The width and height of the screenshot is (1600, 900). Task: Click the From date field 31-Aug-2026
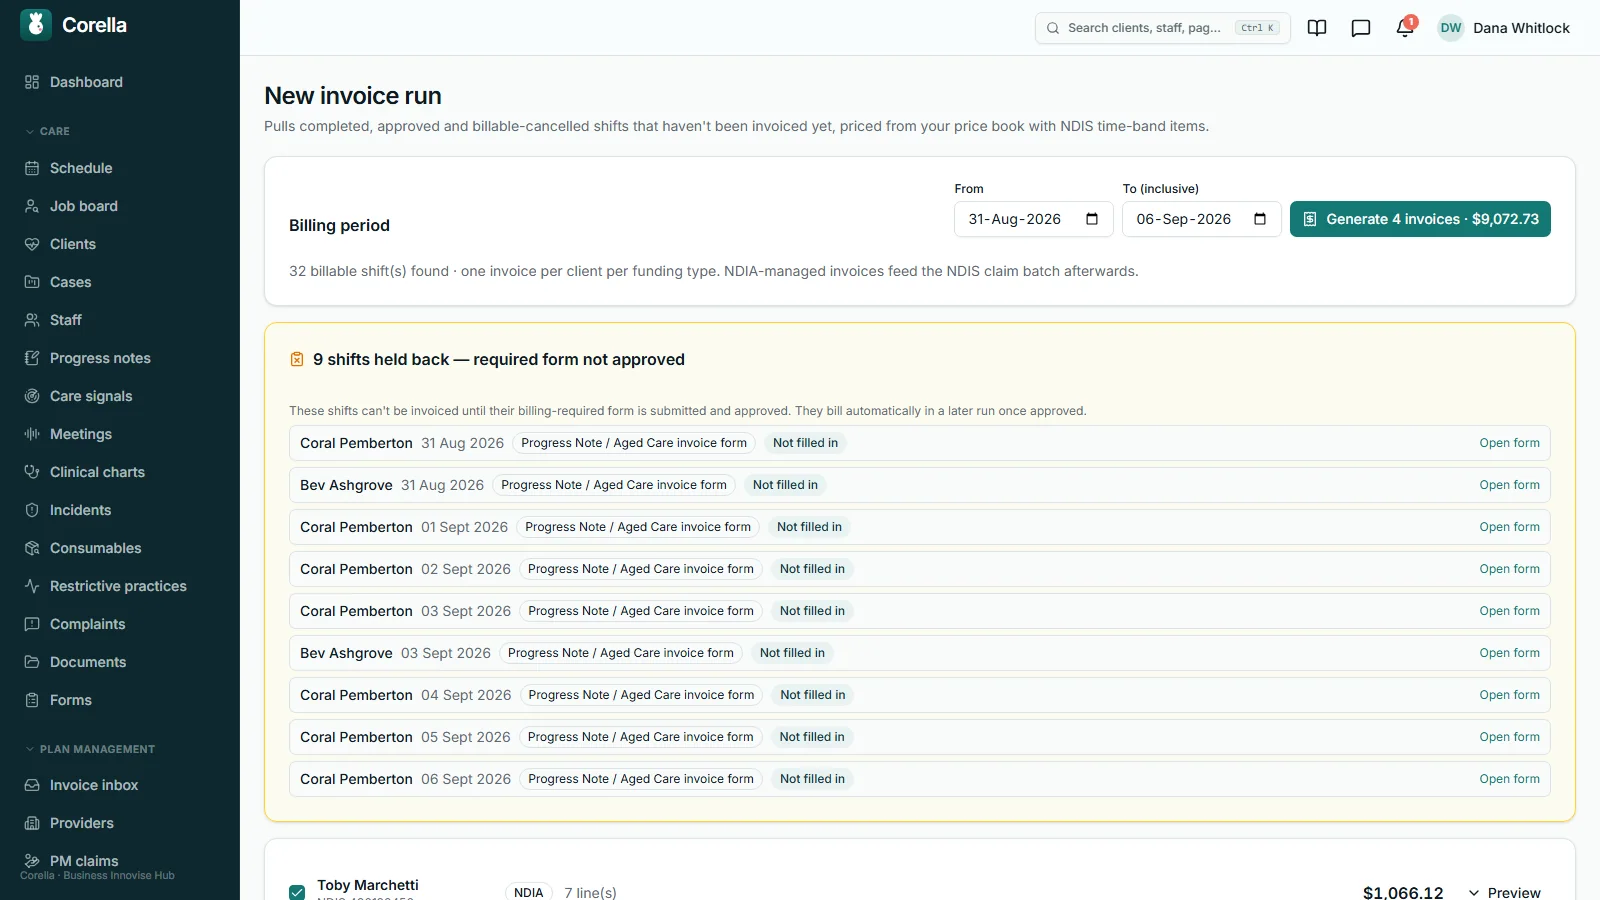coord(1034,219)
